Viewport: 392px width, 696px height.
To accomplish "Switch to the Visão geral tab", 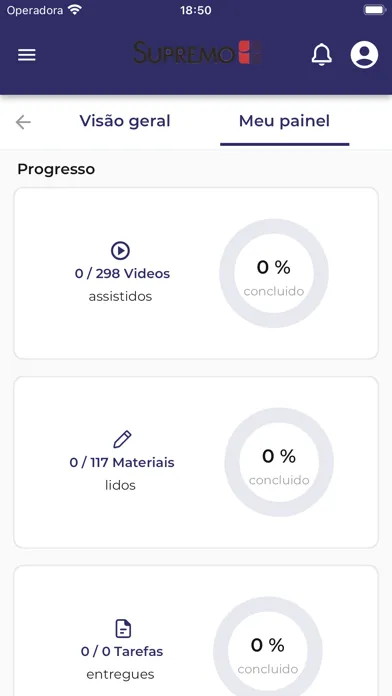I will 125,121.
